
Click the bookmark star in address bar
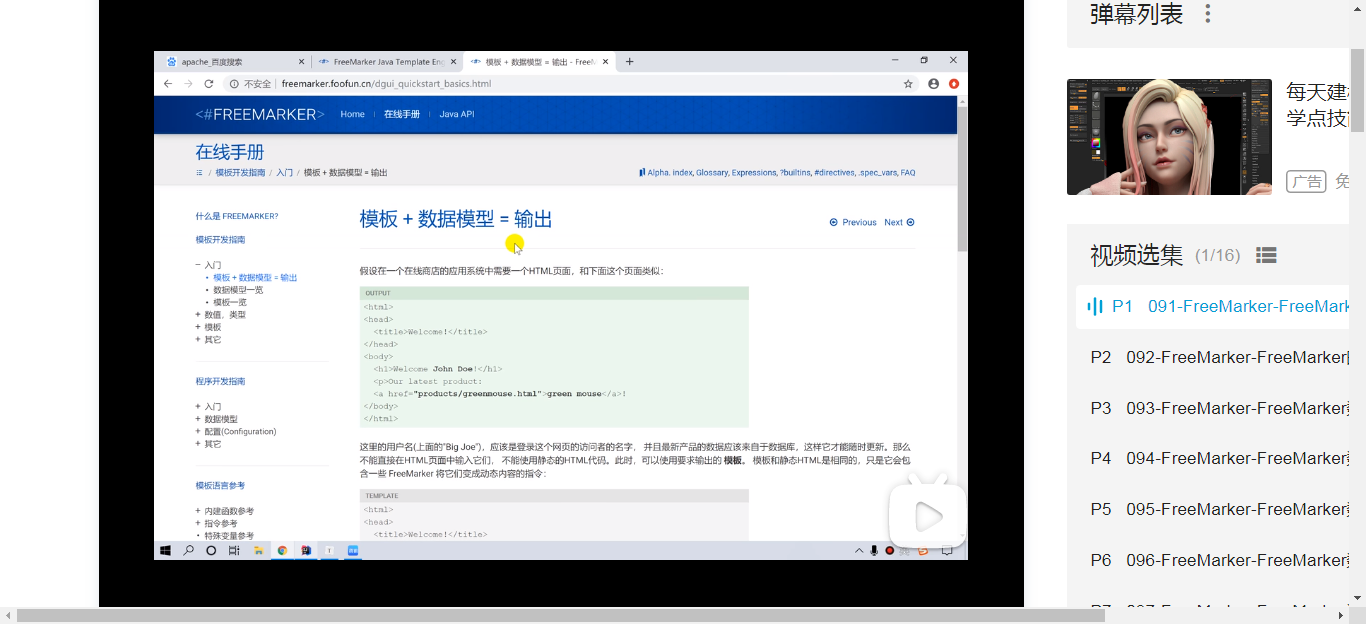pos(908,84)
